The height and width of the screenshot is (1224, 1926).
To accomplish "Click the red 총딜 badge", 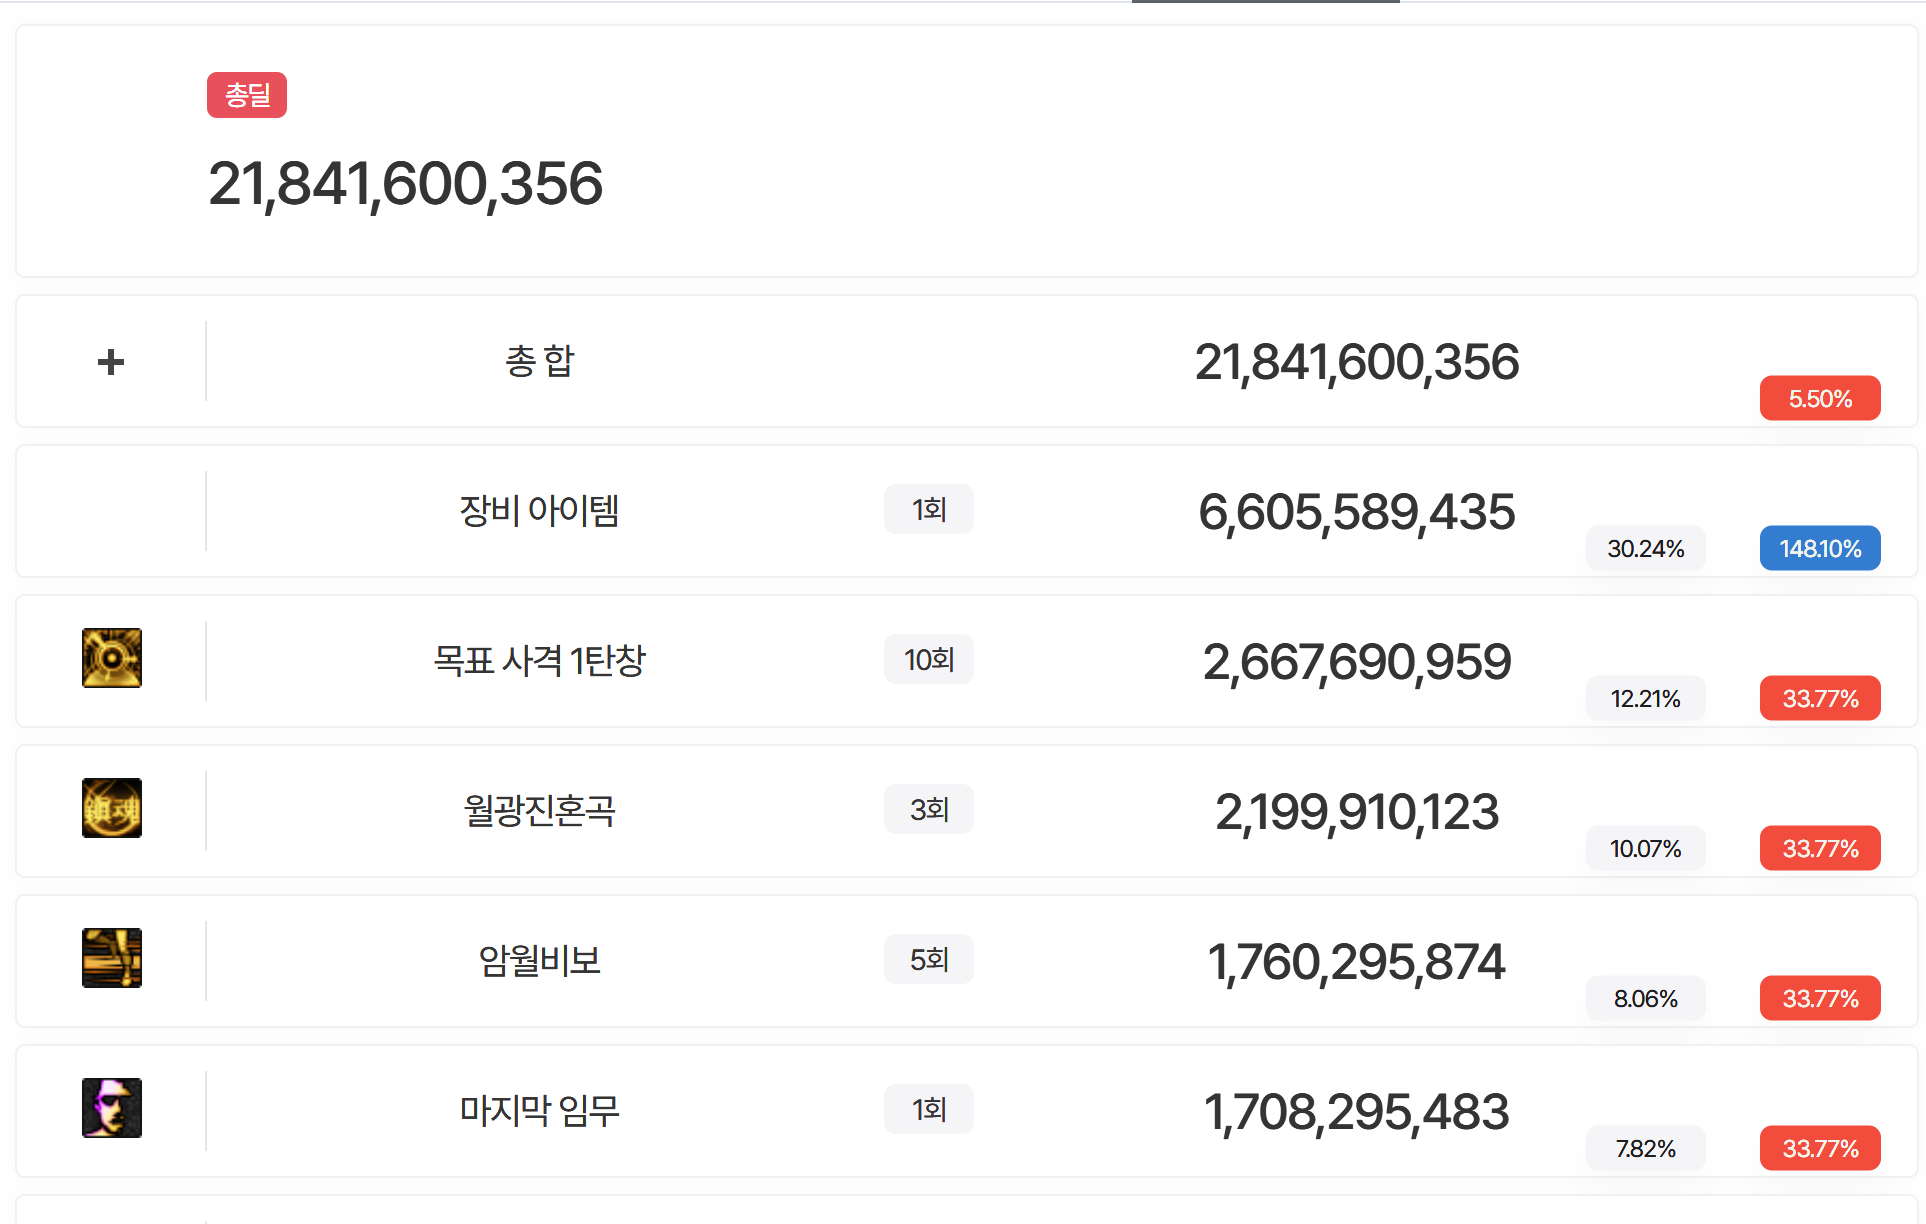I will [247, 95].
